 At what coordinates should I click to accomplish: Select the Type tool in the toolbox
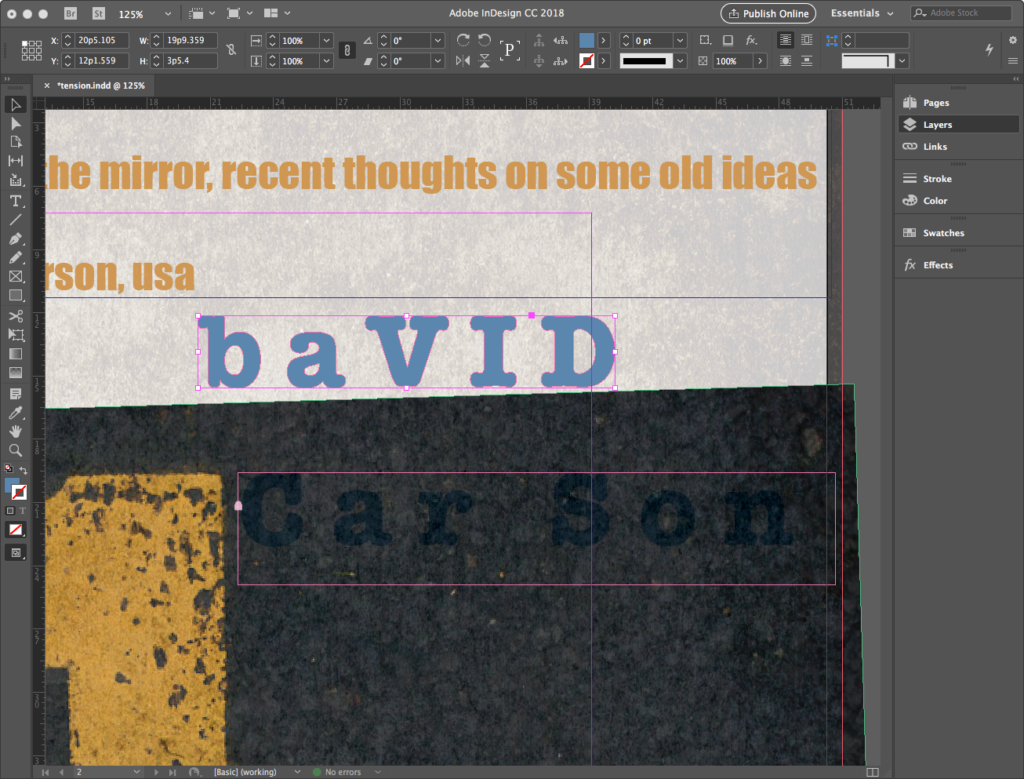coord(16,201)
